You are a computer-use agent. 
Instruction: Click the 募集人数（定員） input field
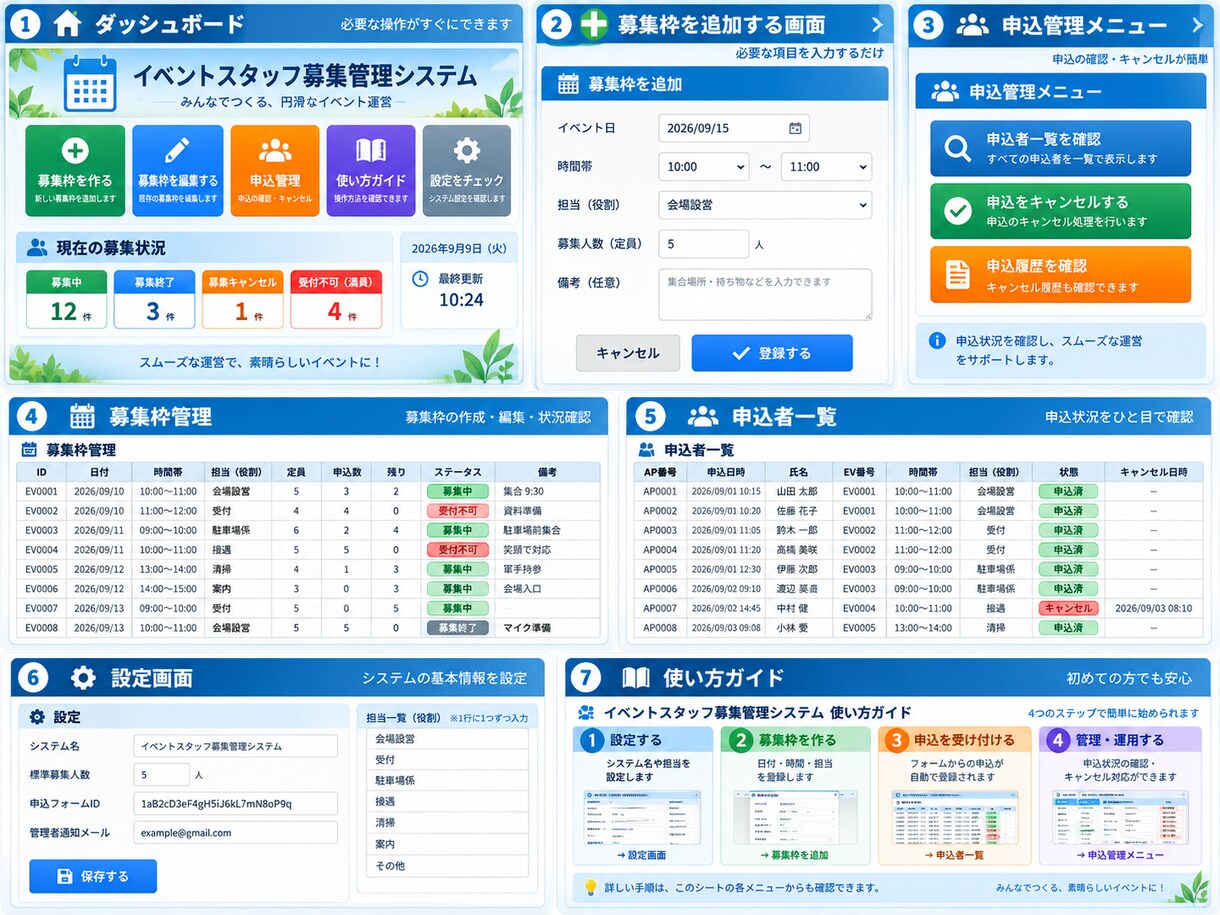[x=704, y=244]
